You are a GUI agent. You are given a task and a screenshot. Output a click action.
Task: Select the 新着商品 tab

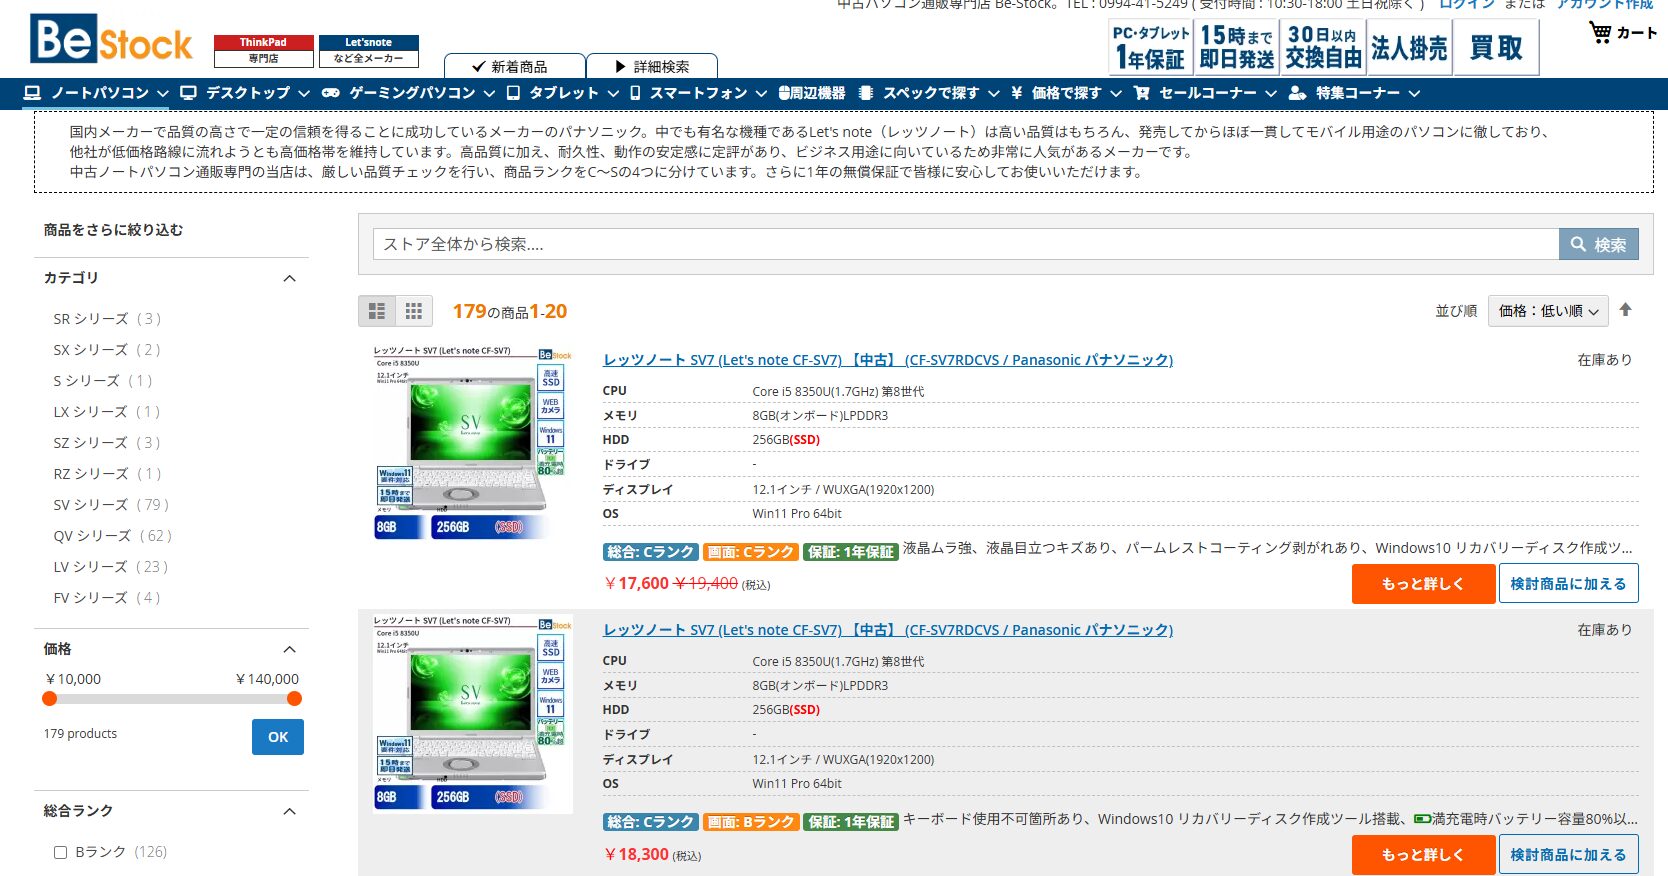tap(514, 66)
